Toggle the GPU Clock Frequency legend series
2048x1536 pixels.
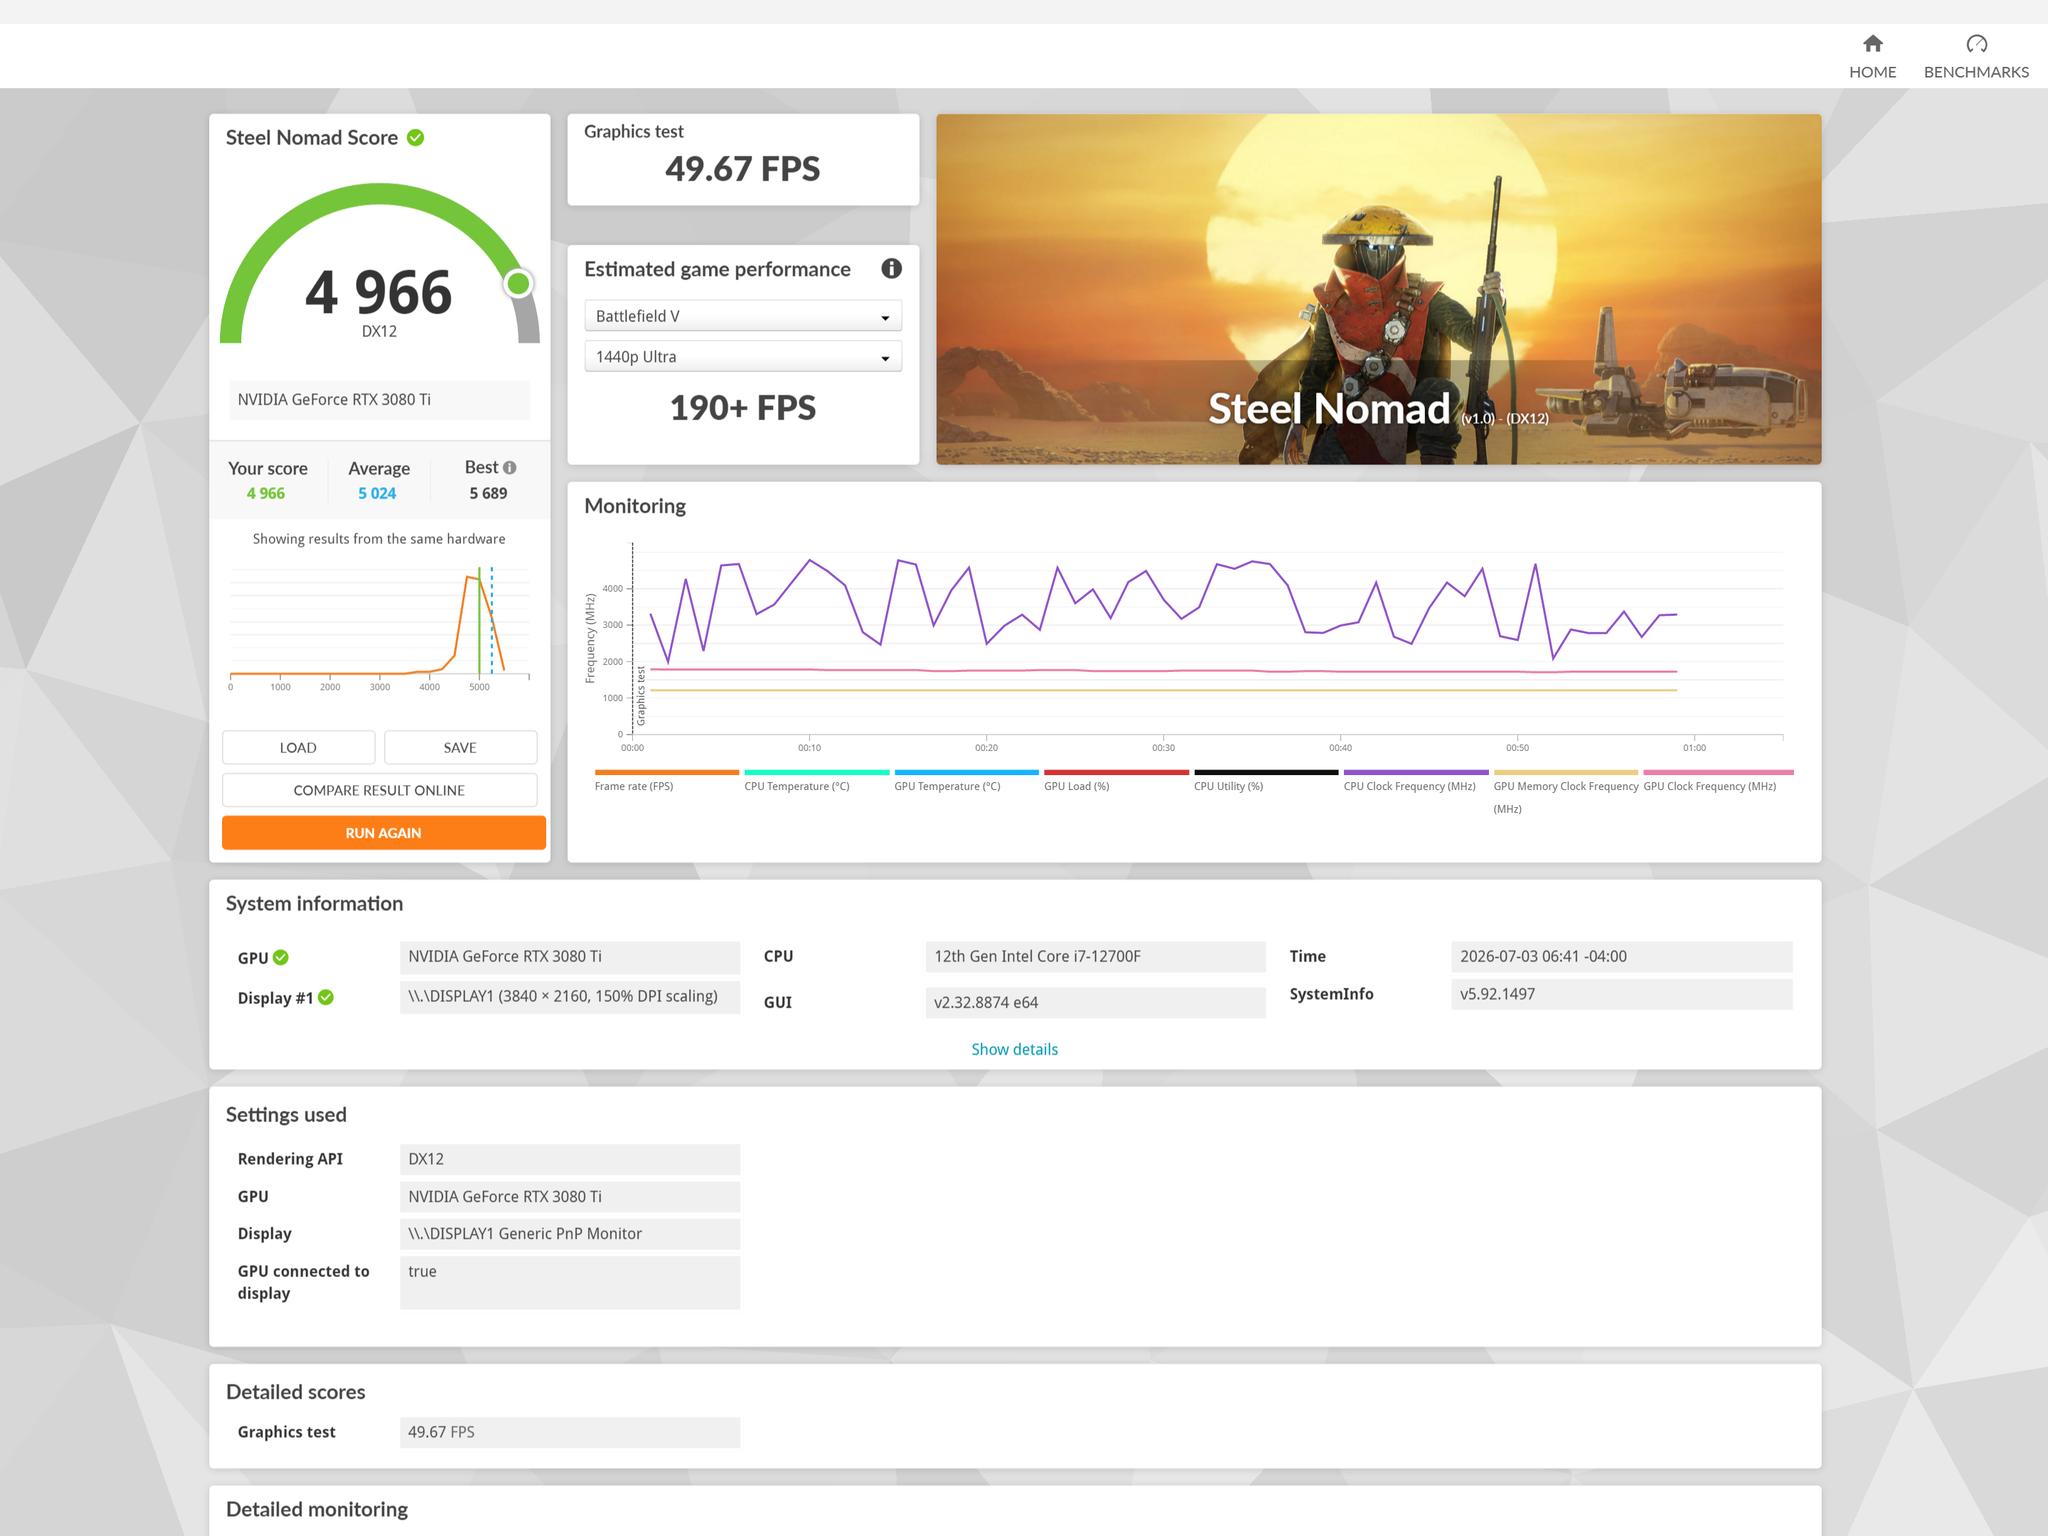[x=1710, y=787]
